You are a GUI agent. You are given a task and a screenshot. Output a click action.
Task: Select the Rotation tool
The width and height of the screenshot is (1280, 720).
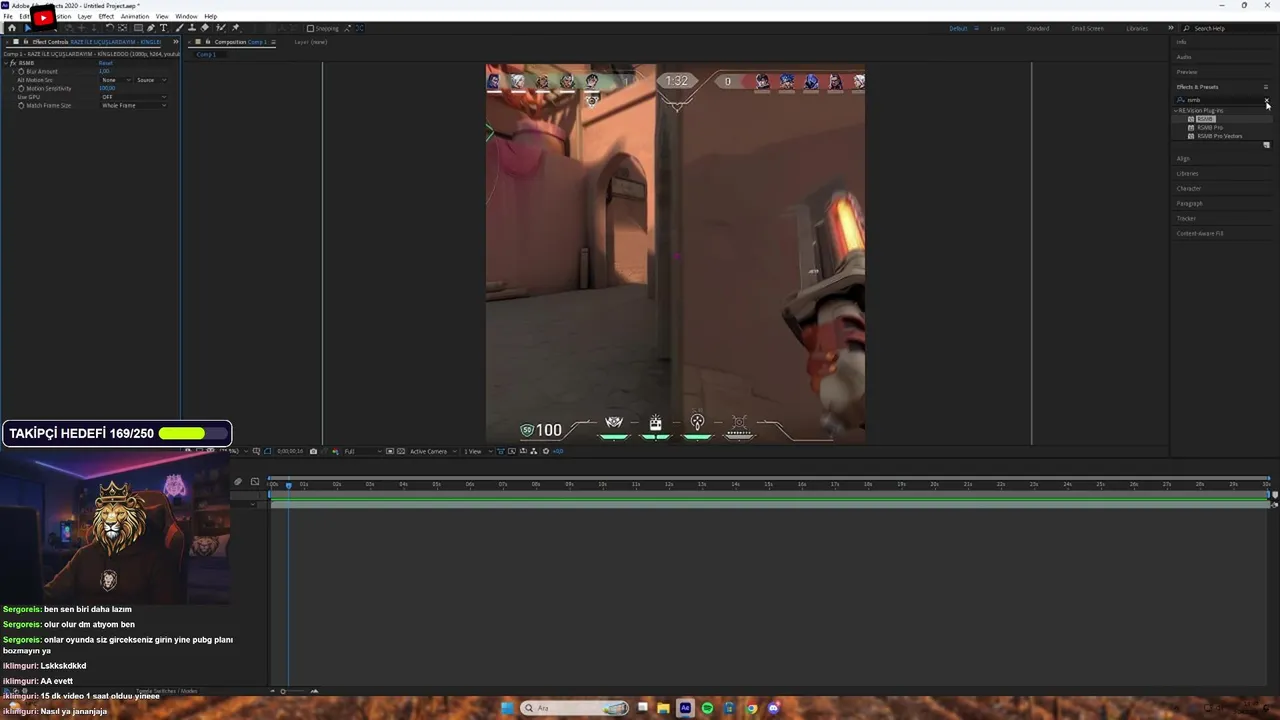109,28
